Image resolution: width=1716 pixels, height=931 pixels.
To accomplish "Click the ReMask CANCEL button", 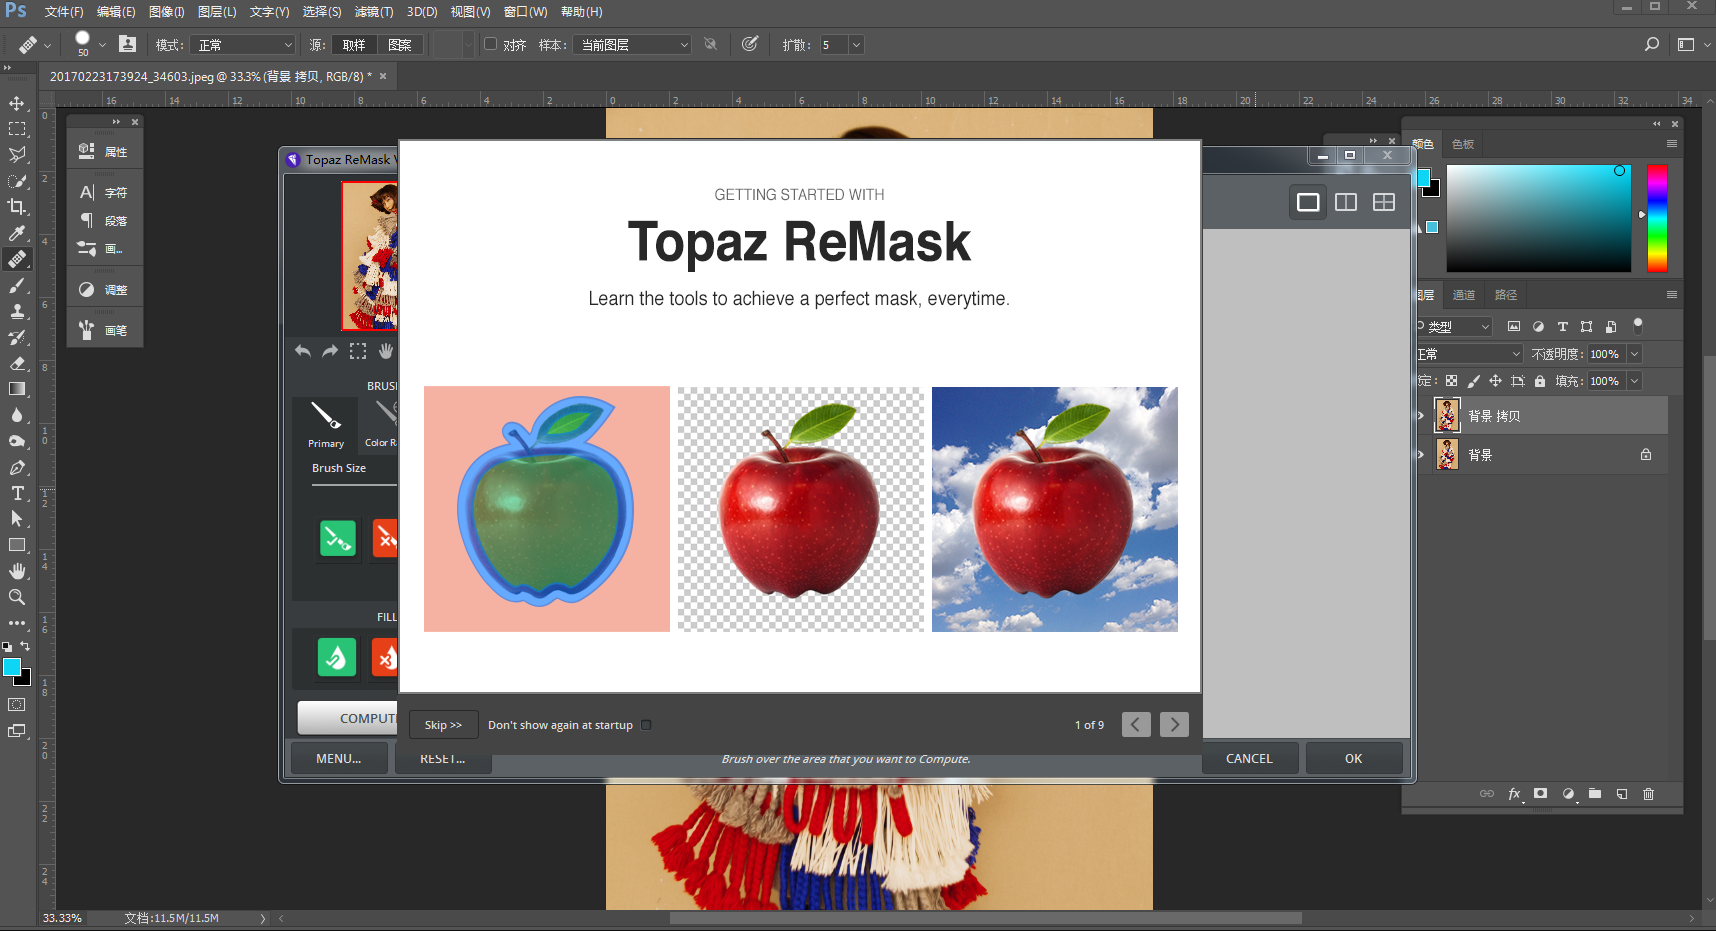I will (1249, 759).
